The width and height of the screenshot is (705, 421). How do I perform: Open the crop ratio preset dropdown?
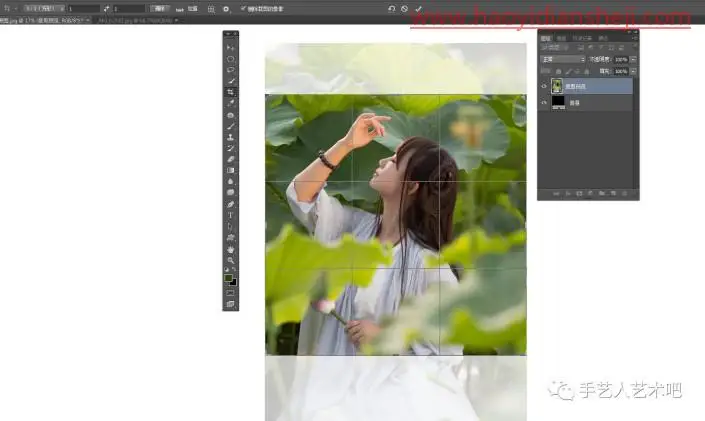click(44, 9)
